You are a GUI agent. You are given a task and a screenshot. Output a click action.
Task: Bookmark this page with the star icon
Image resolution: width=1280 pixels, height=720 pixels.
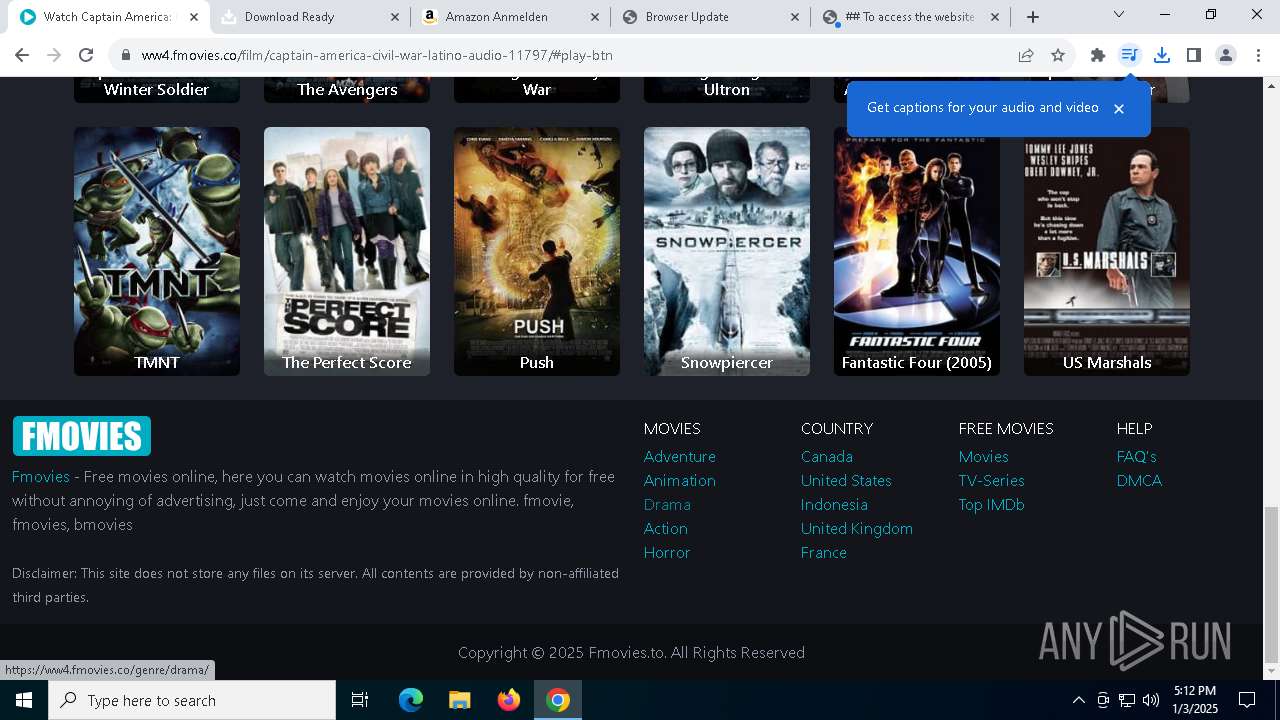(1058, 55)
